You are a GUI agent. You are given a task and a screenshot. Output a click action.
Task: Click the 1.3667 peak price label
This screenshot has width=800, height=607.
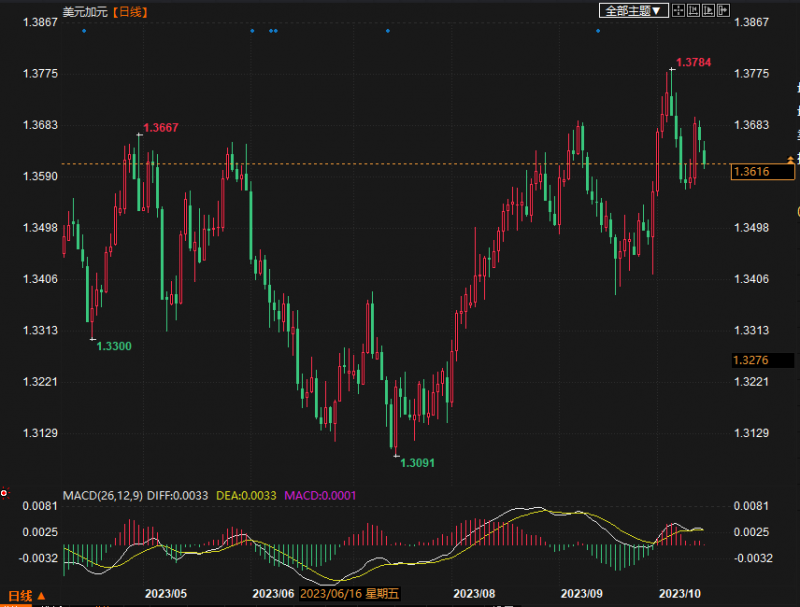click(x=161, y=128)
